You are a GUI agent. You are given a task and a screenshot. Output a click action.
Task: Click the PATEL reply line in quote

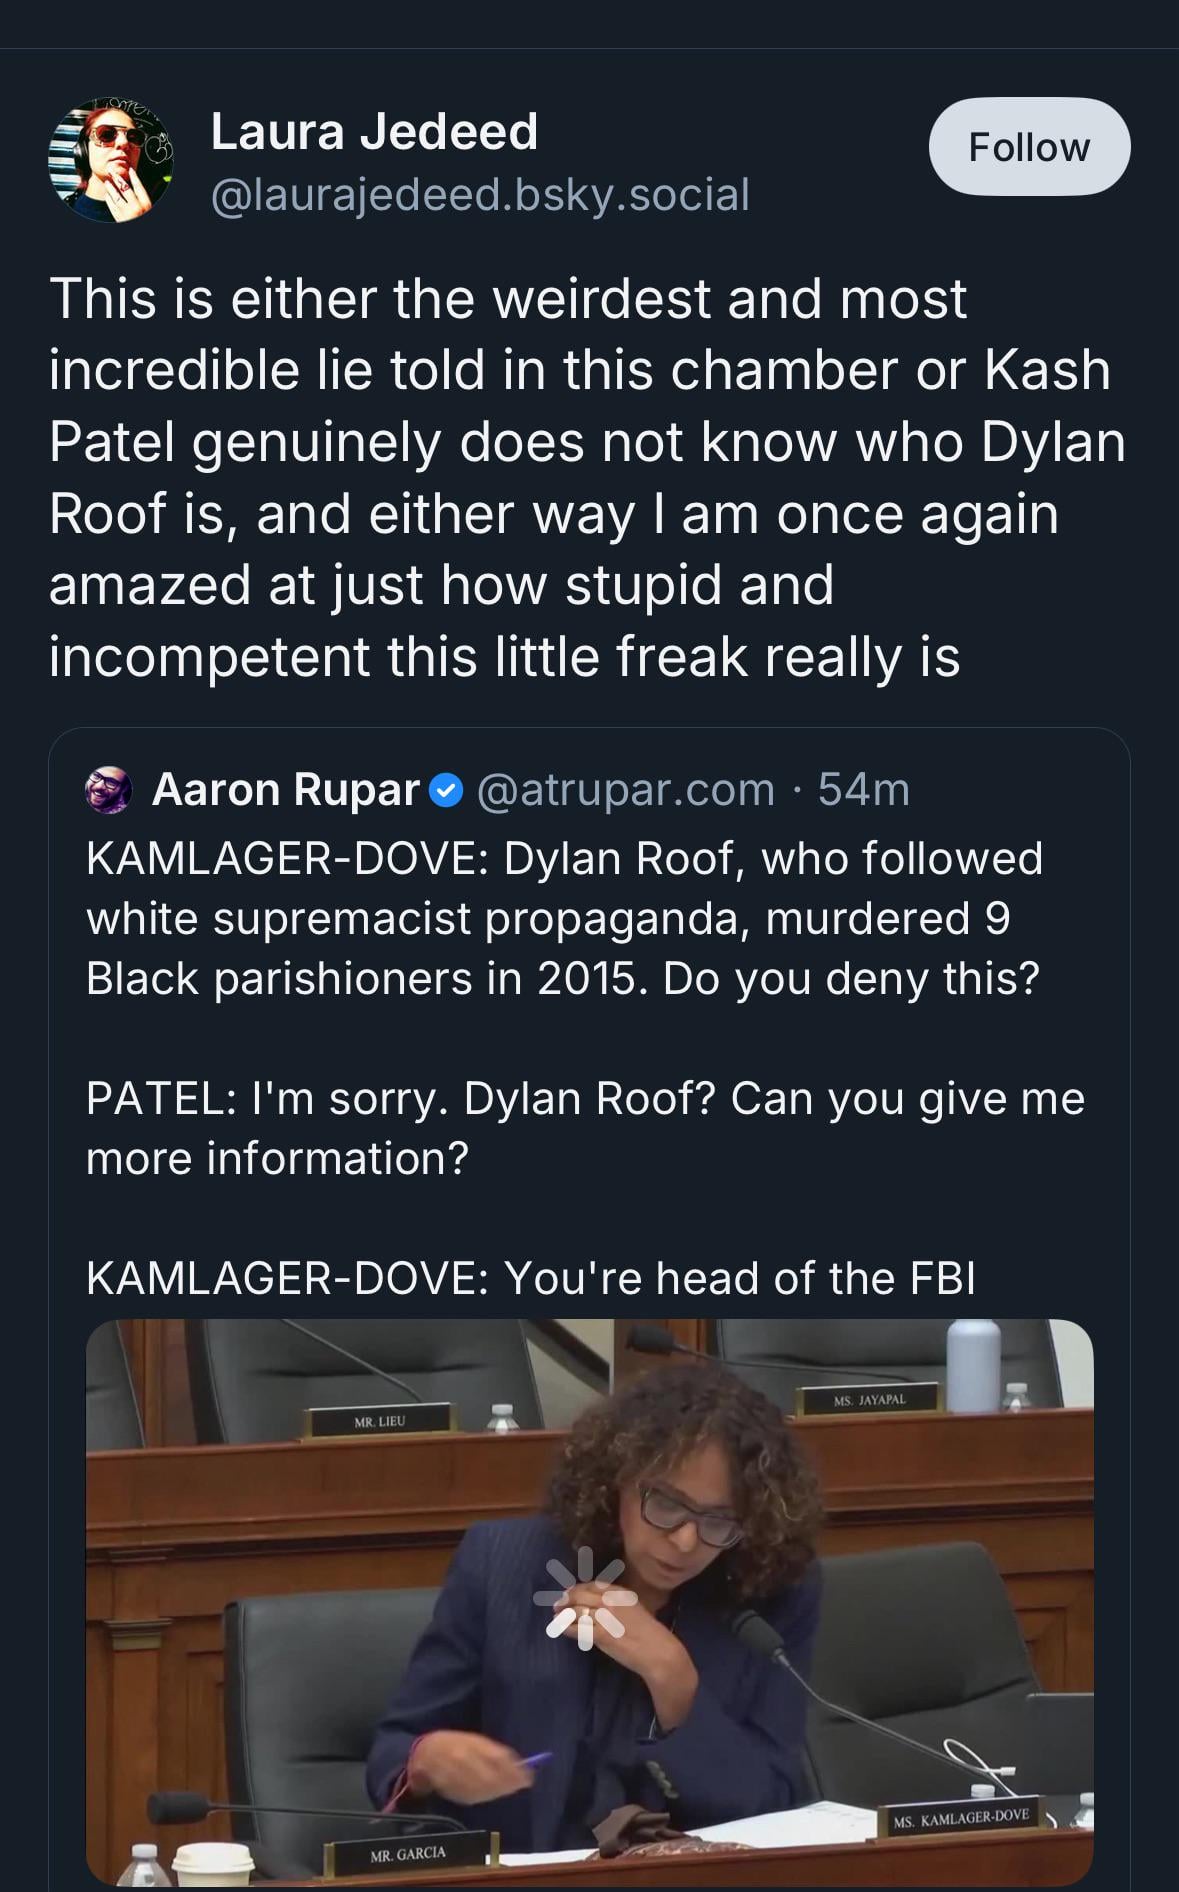point(585,1128)
